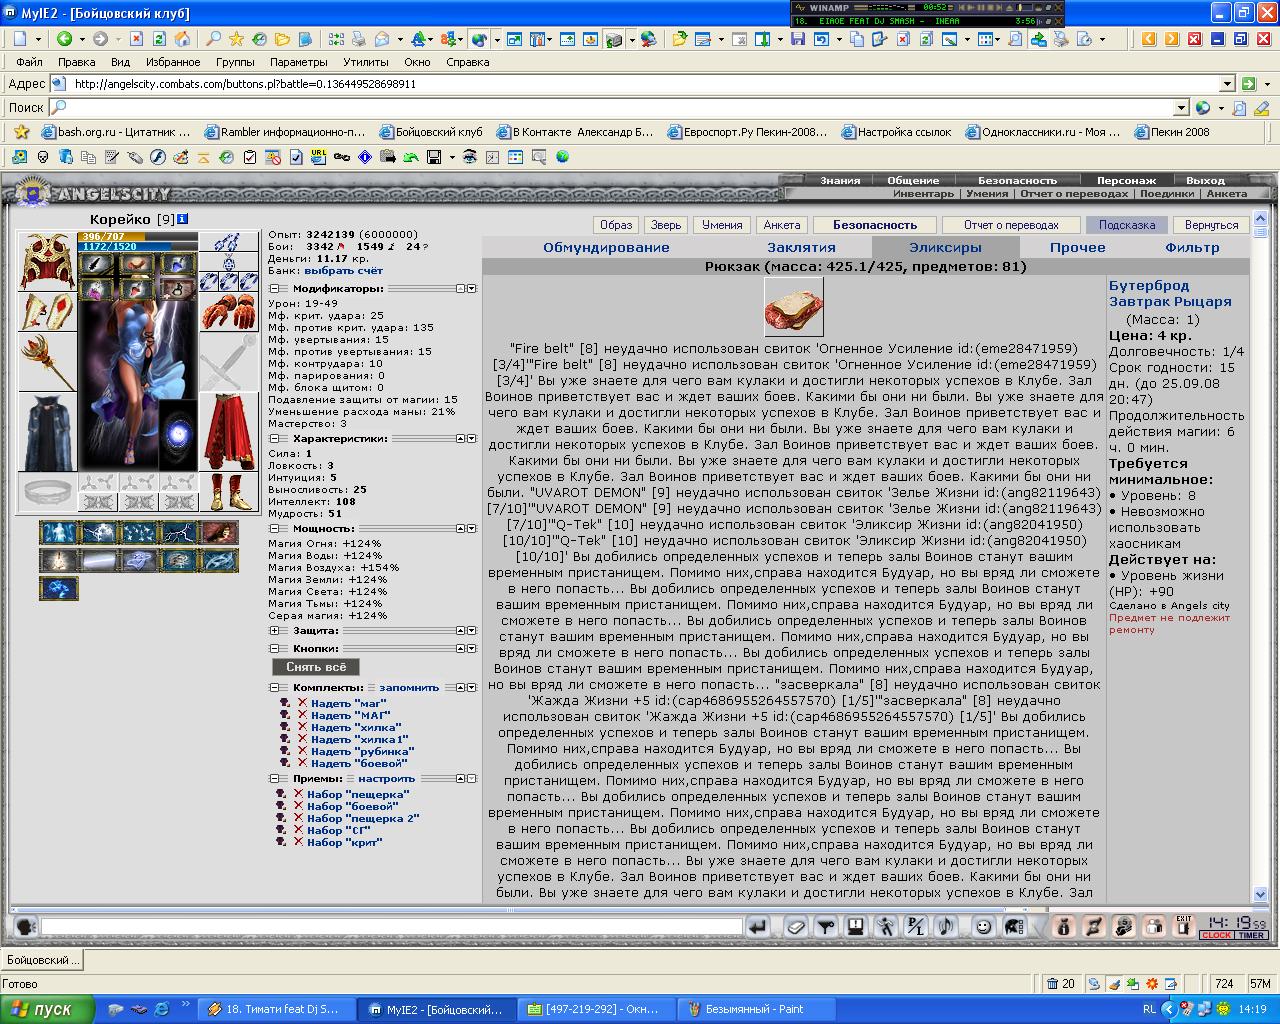Open the Файл menu

click(x=29, y=62)
